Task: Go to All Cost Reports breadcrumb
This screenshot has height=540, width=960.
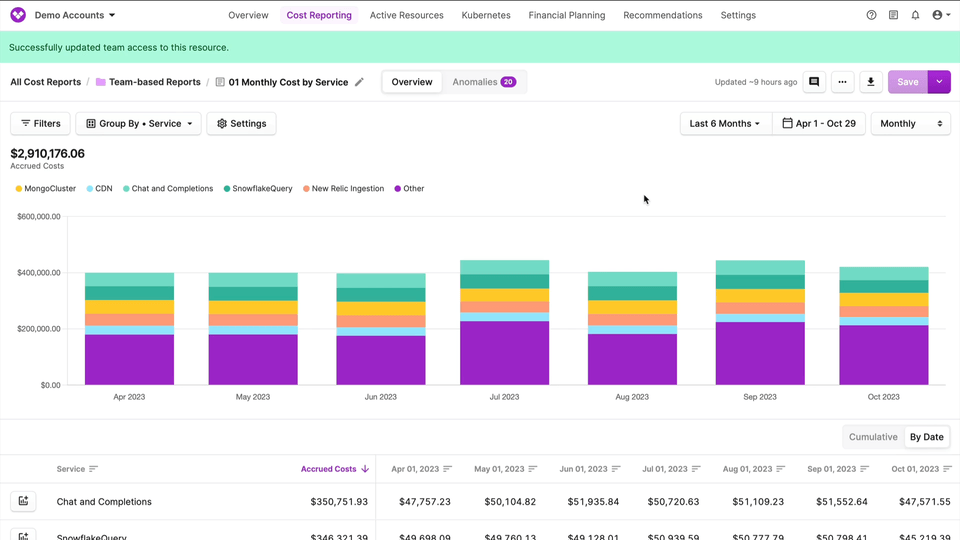Action: pyautogui.click(x=46, y=82)
